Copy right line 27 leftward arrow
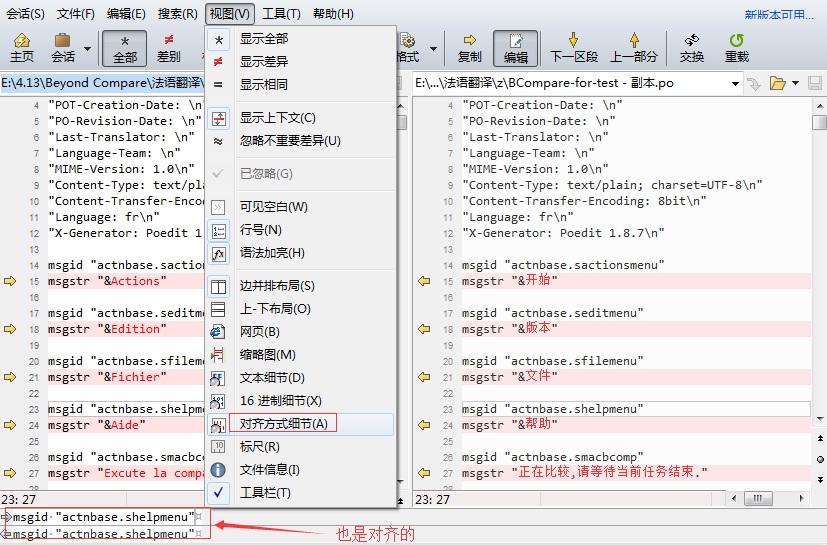Image resolution: width=827 pixels, height=545 pixels. 424,473
